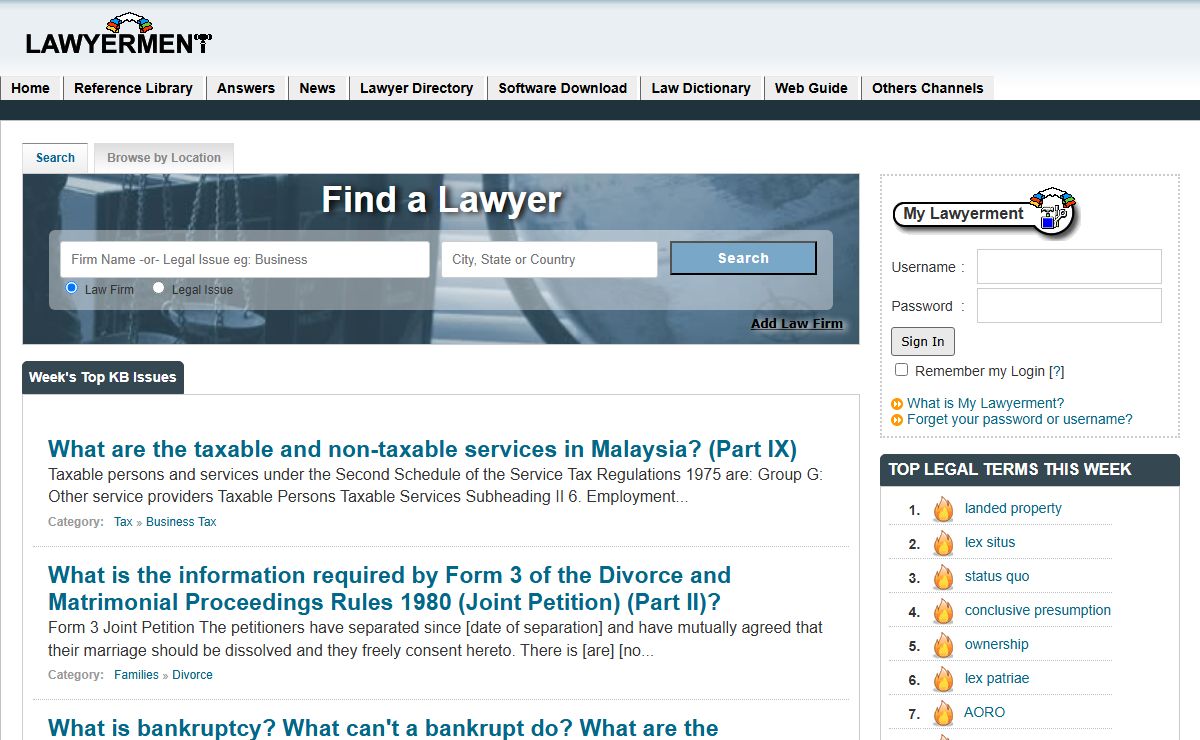The image size is (1200, 740).
Task: Open the Answers menu item
Action: coord(246,88)
